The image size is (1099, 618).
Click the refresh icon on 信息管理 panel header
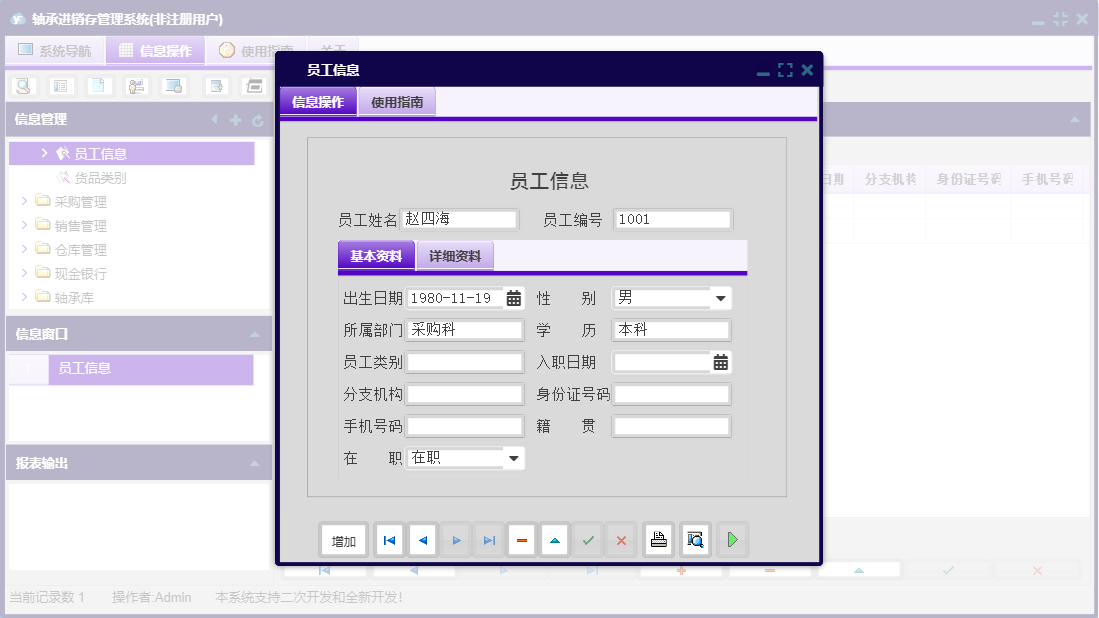[x=258, y=119]
